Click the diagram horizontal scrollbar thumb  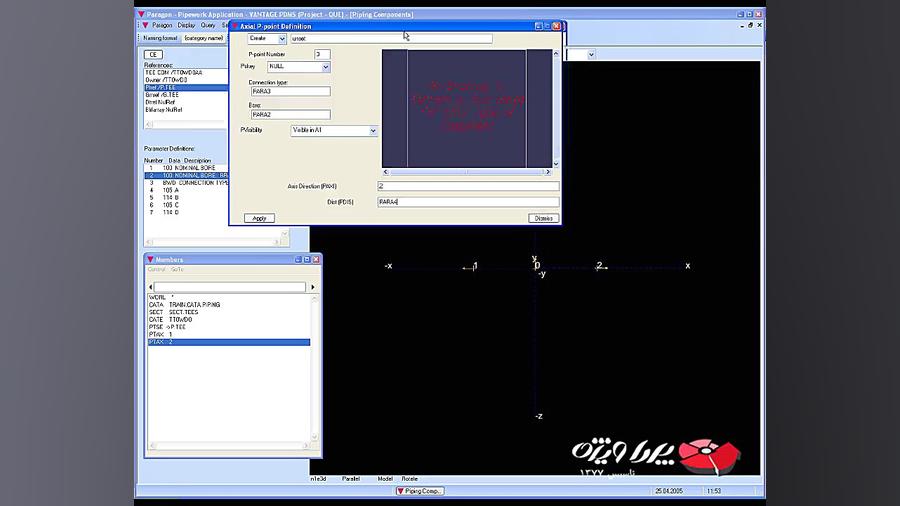click(x=466, y=172)
